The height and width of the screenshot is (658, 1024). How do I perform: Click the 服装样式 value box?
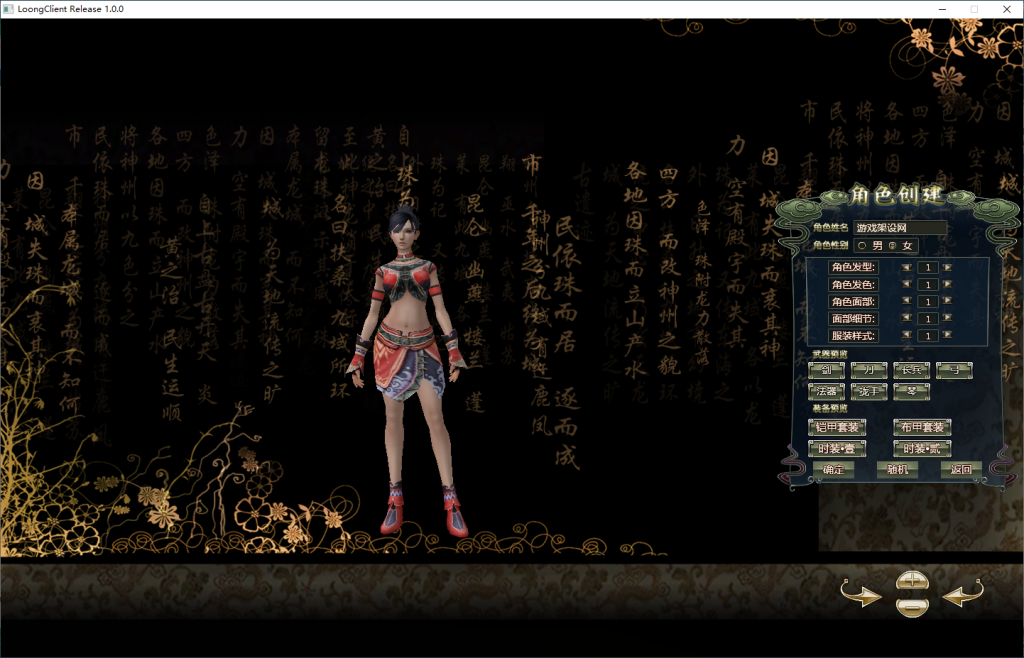point(927,336)
